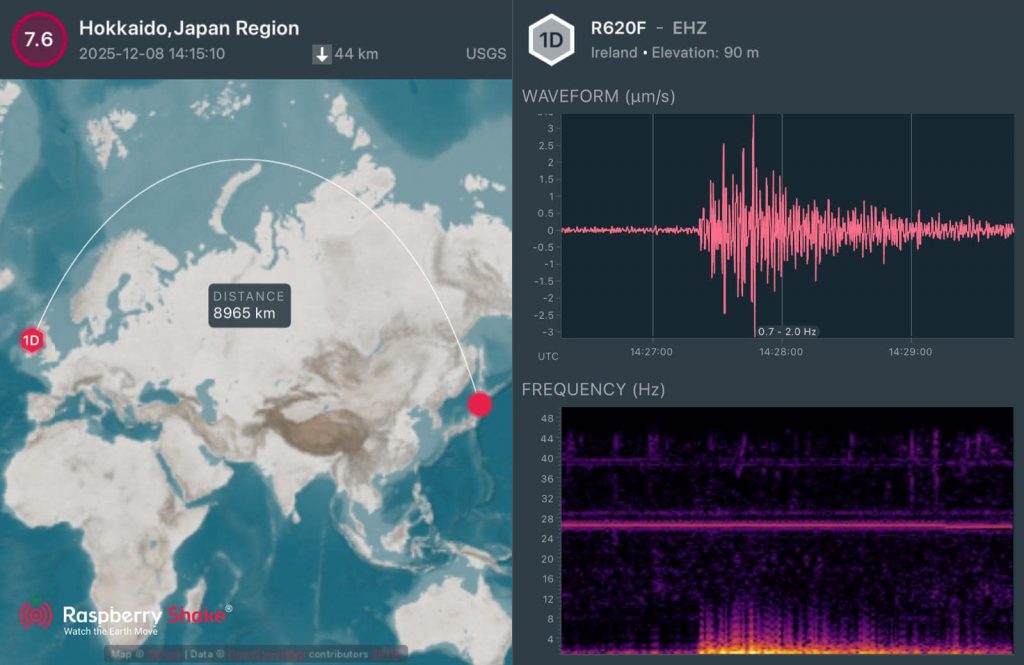Select the 1D station marker on map
The image size is (1024, 665).
coord(32,340)
